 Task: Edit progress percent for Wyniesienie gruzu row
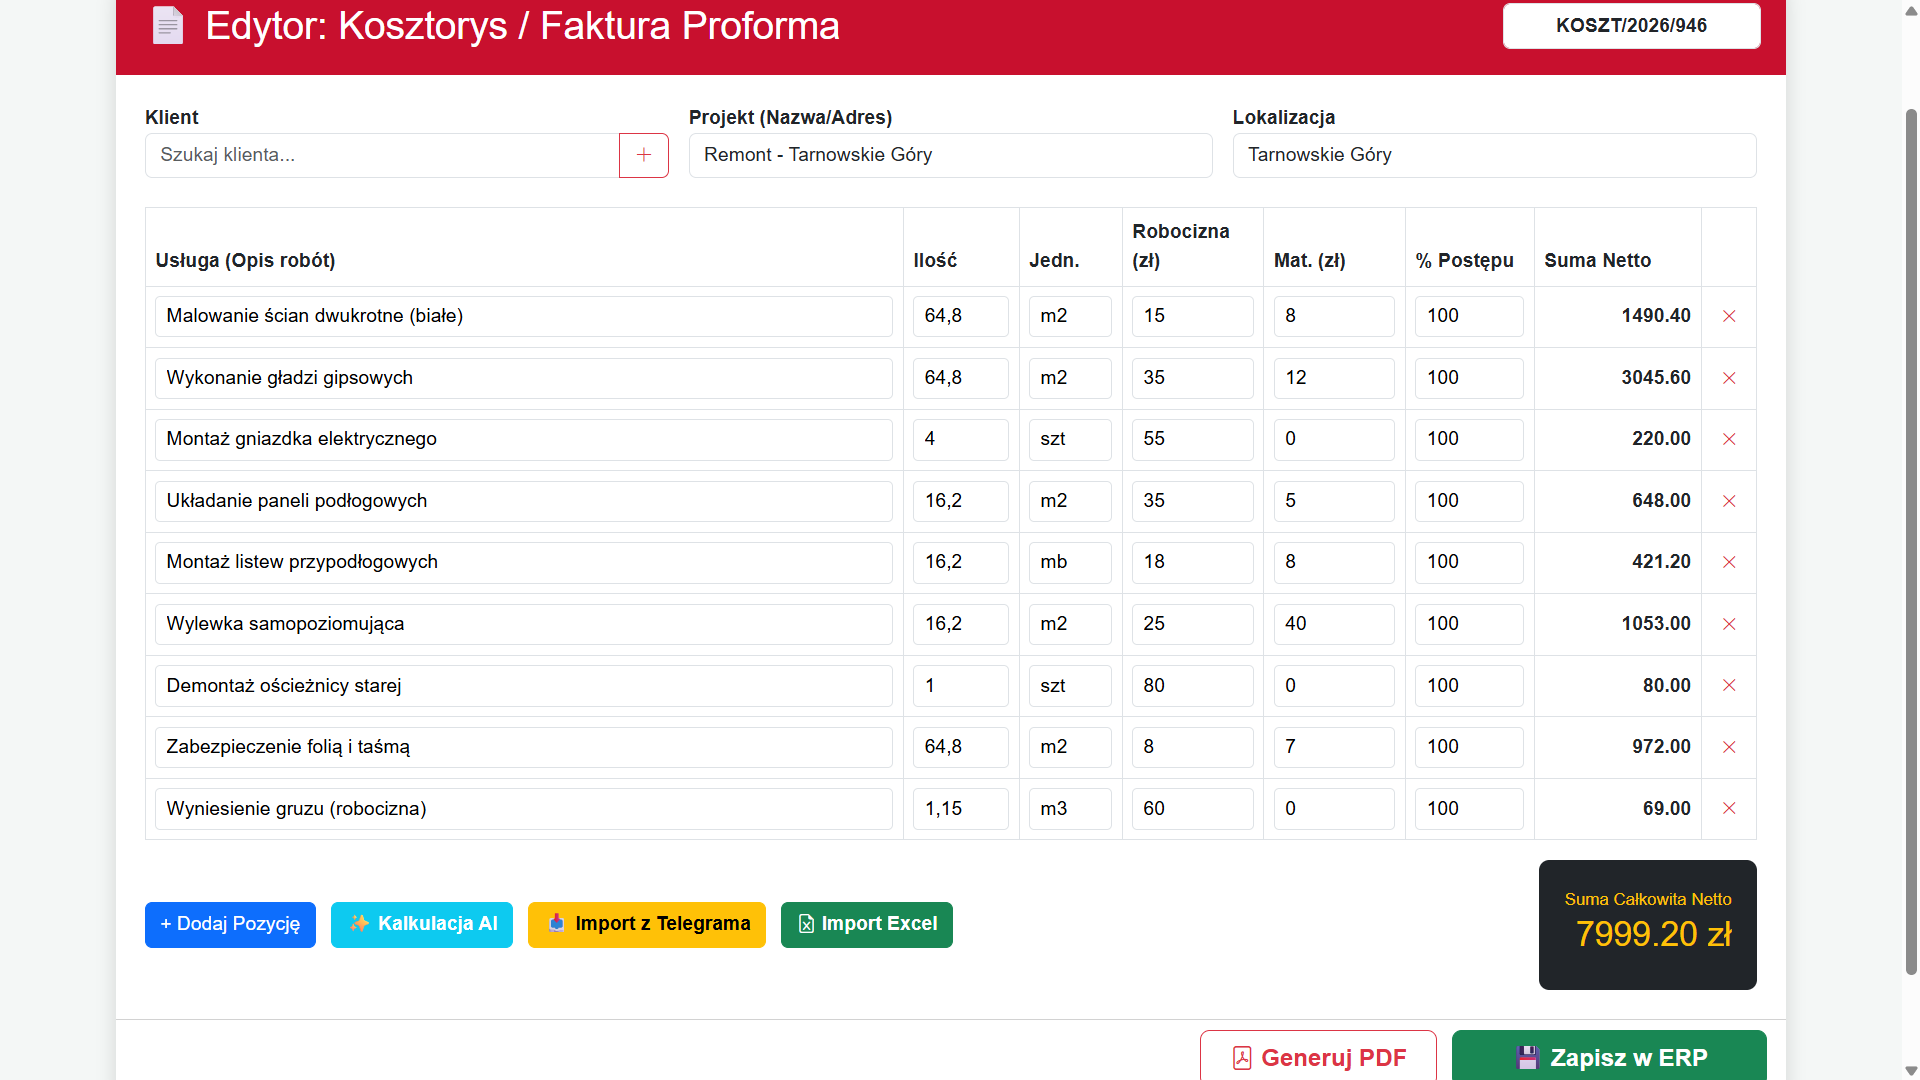pyautogui.click(x=1469, y=808)
